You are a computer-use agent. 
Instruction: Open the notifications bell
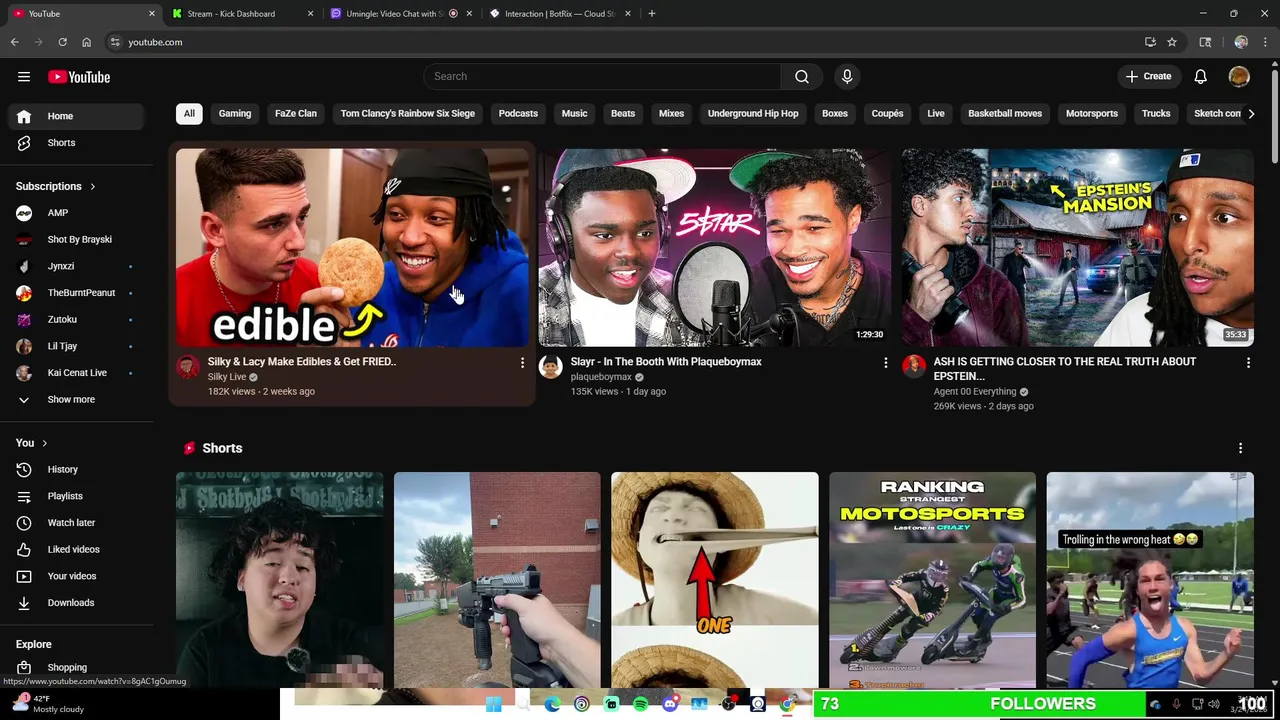1201,77
